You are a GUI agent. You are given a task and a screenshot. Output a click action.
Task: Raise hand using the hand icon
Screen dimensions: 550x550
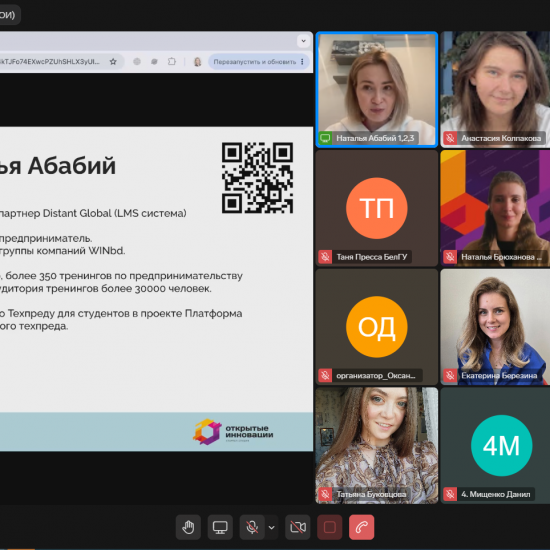tap(188, 527)
